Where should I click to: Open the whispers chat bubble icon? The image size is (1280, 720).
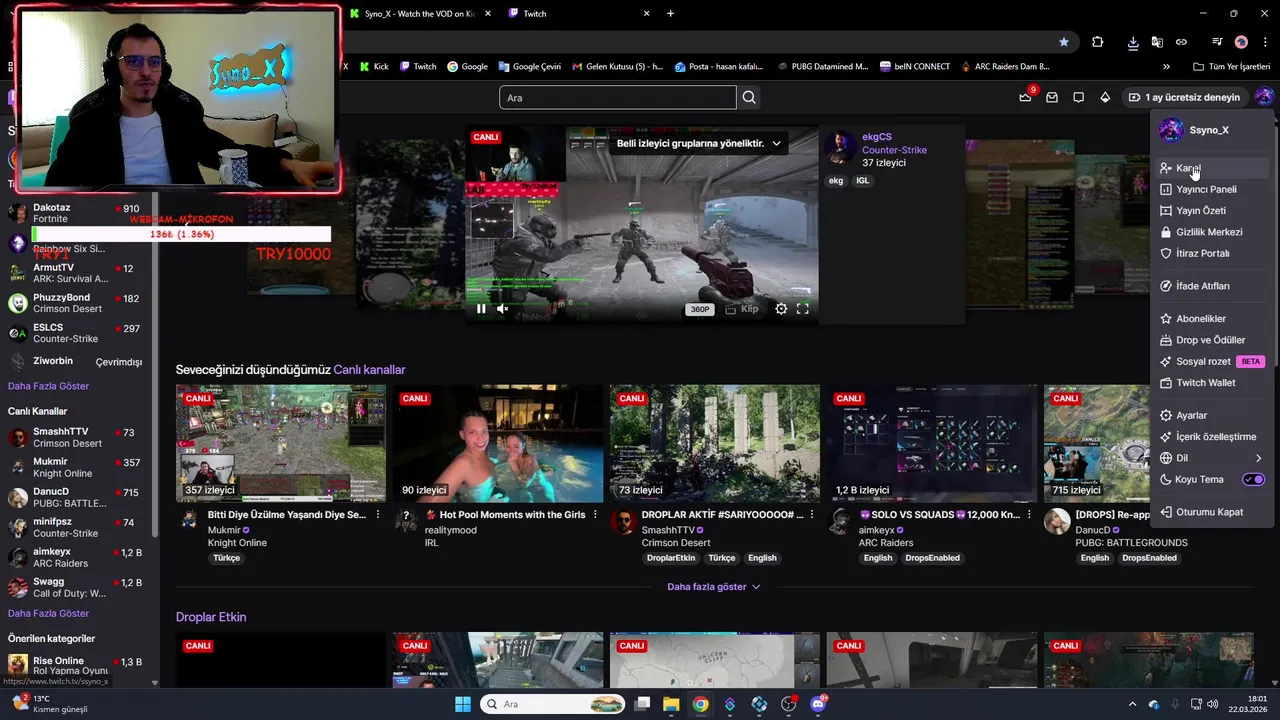tap(1078, 97)
